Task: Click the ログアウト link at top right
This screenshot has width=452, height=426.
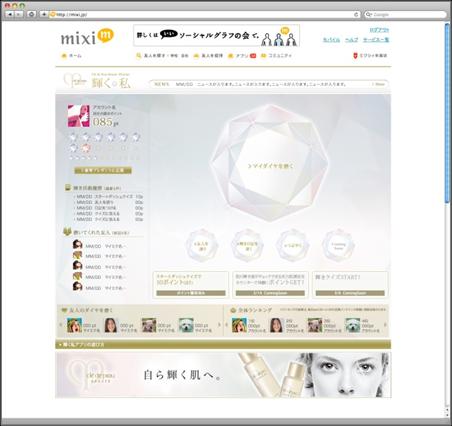Action: pos(379,30)
